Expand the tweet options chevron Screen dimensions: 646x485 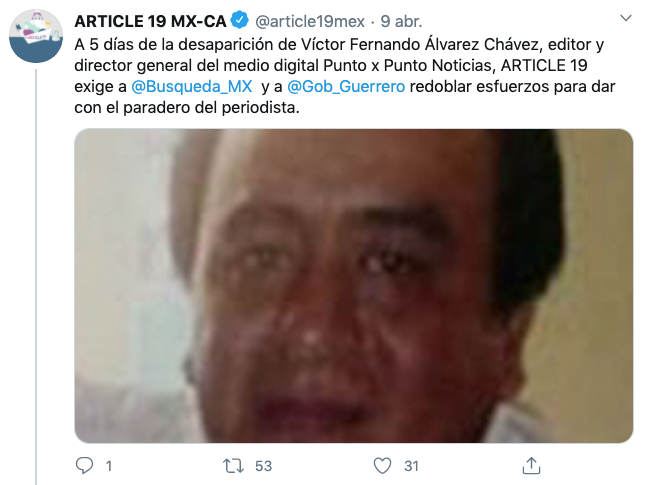(x=626, y=18)
